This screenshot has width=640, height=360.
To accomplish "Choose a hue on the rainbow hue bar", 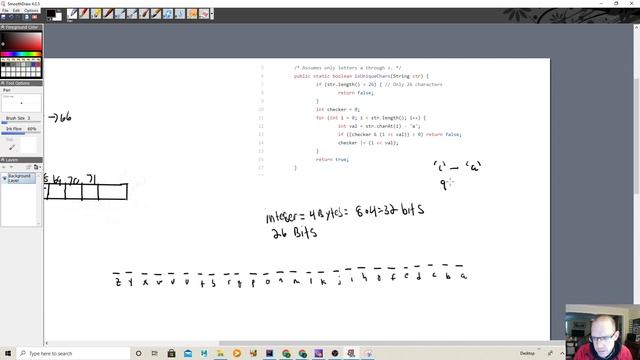I will 21,54.
